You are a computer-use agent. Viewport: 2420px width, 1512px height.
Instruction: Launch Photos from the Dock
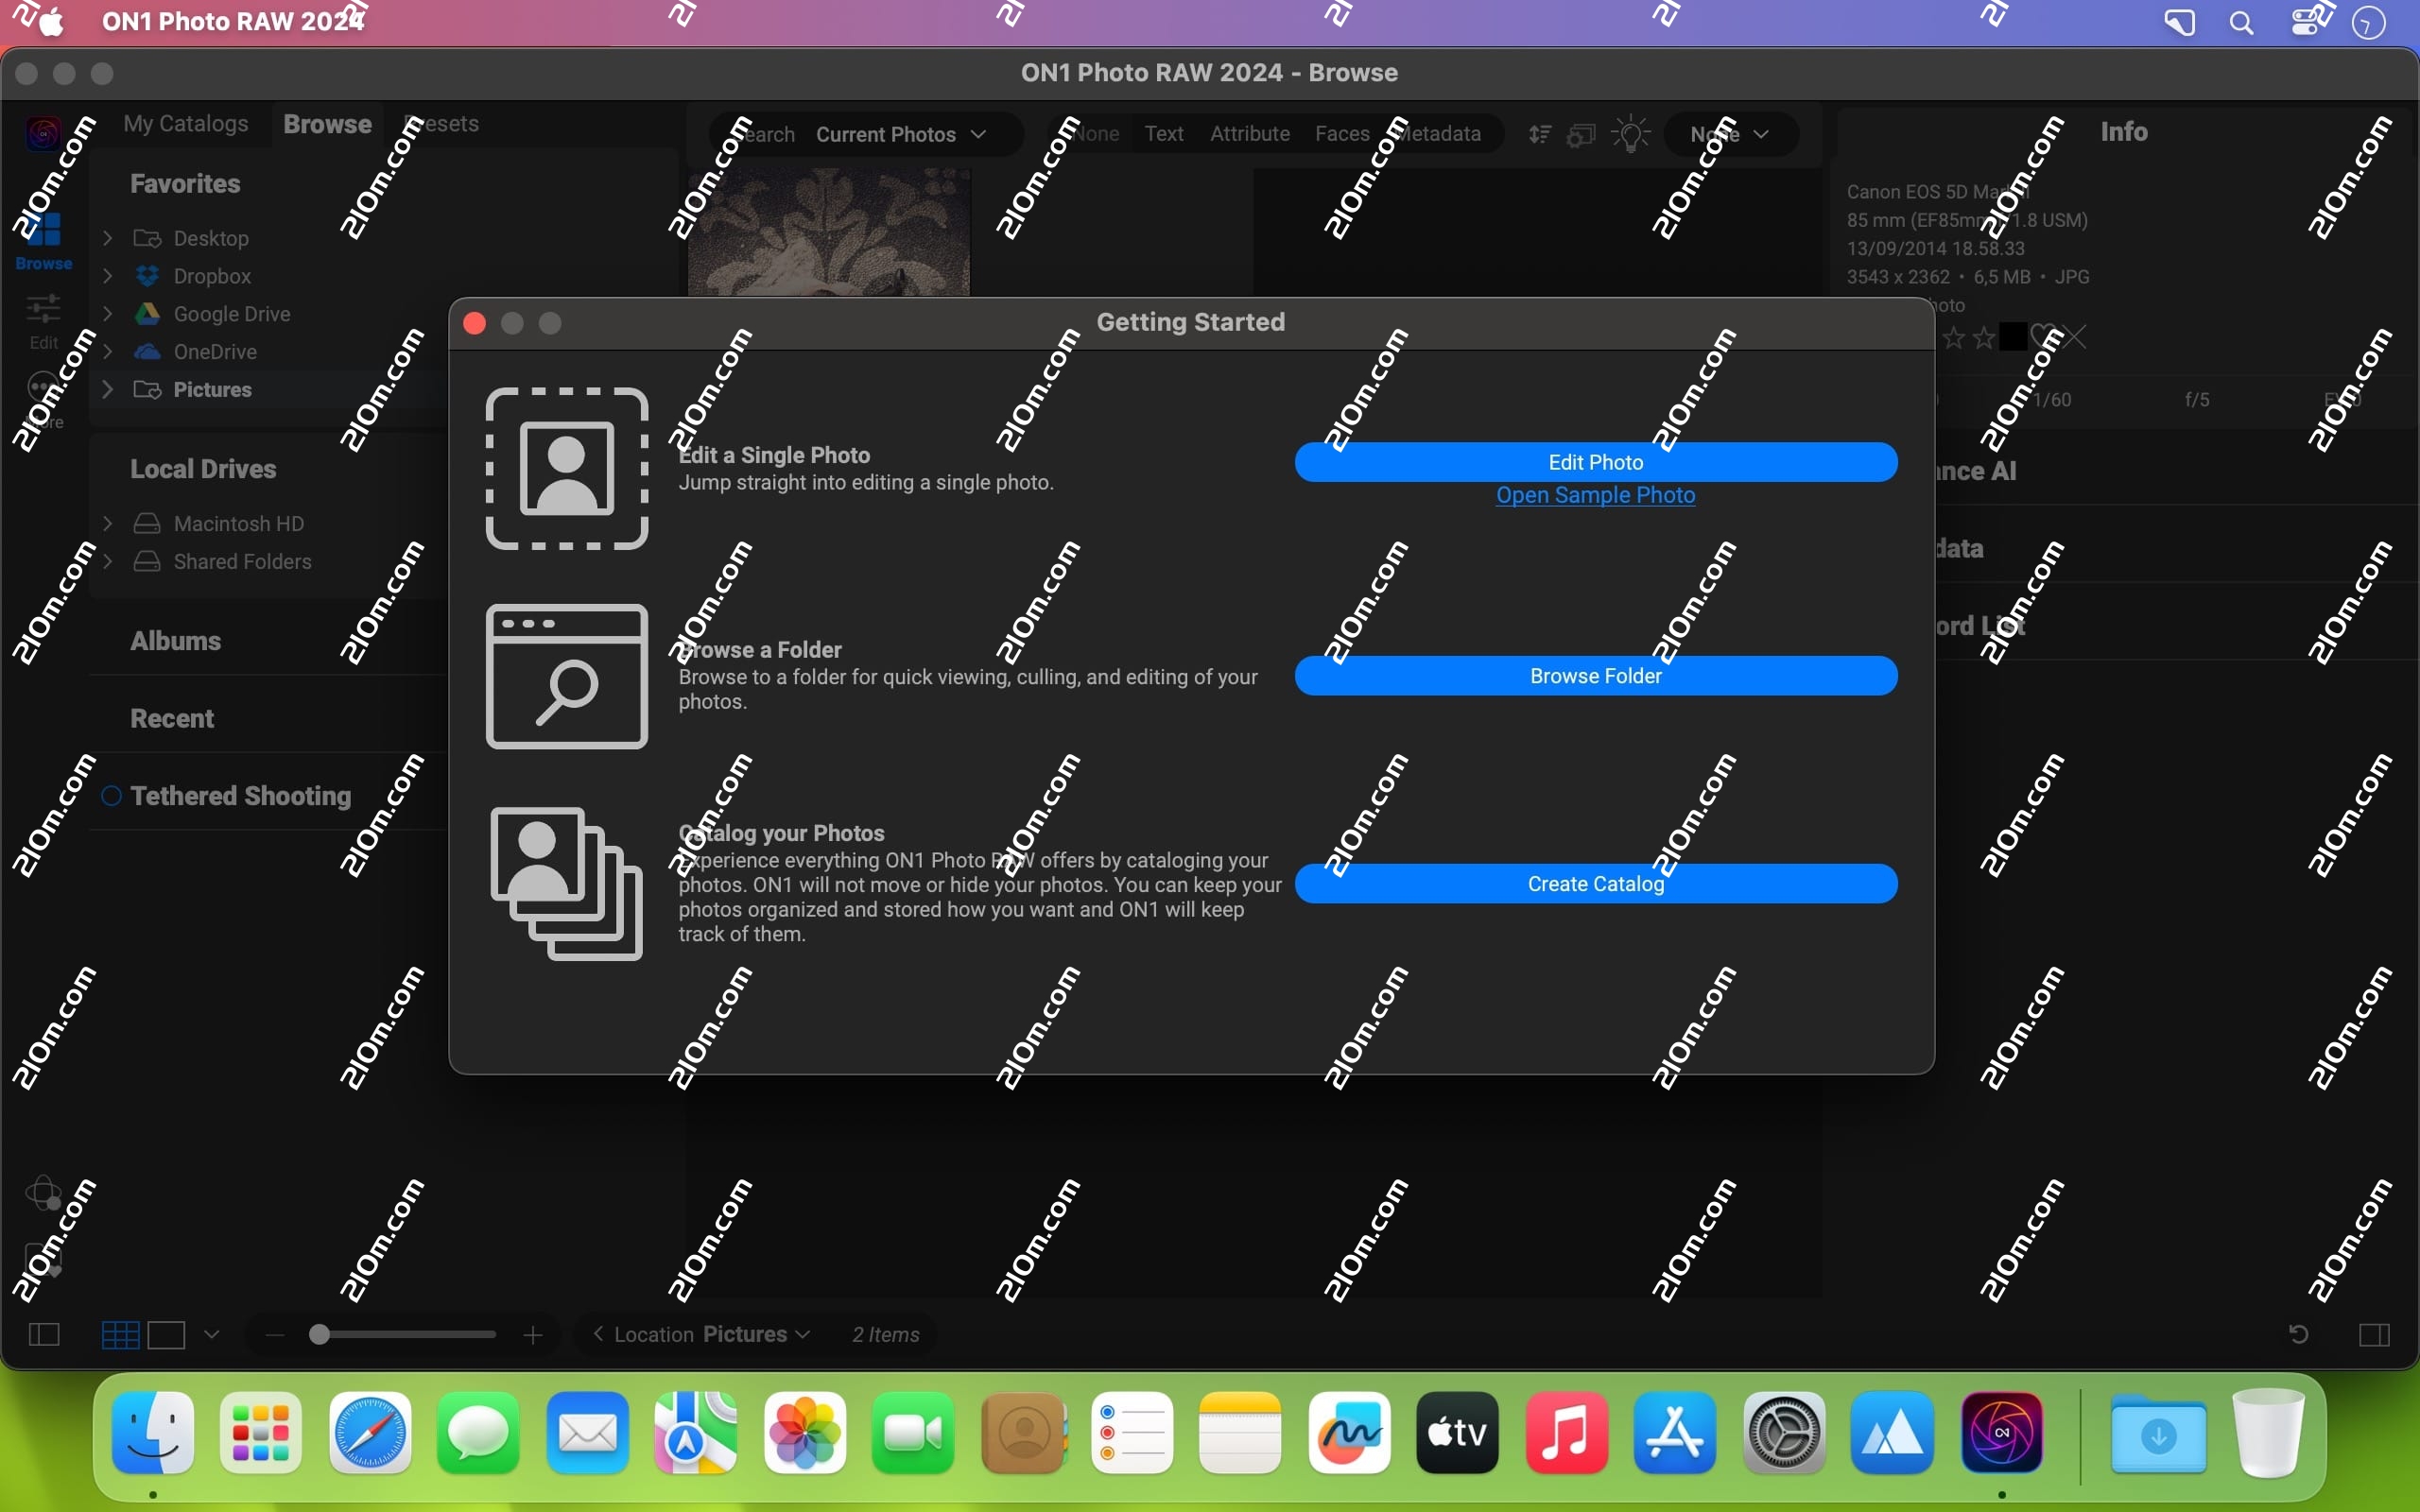[805, 1433]
